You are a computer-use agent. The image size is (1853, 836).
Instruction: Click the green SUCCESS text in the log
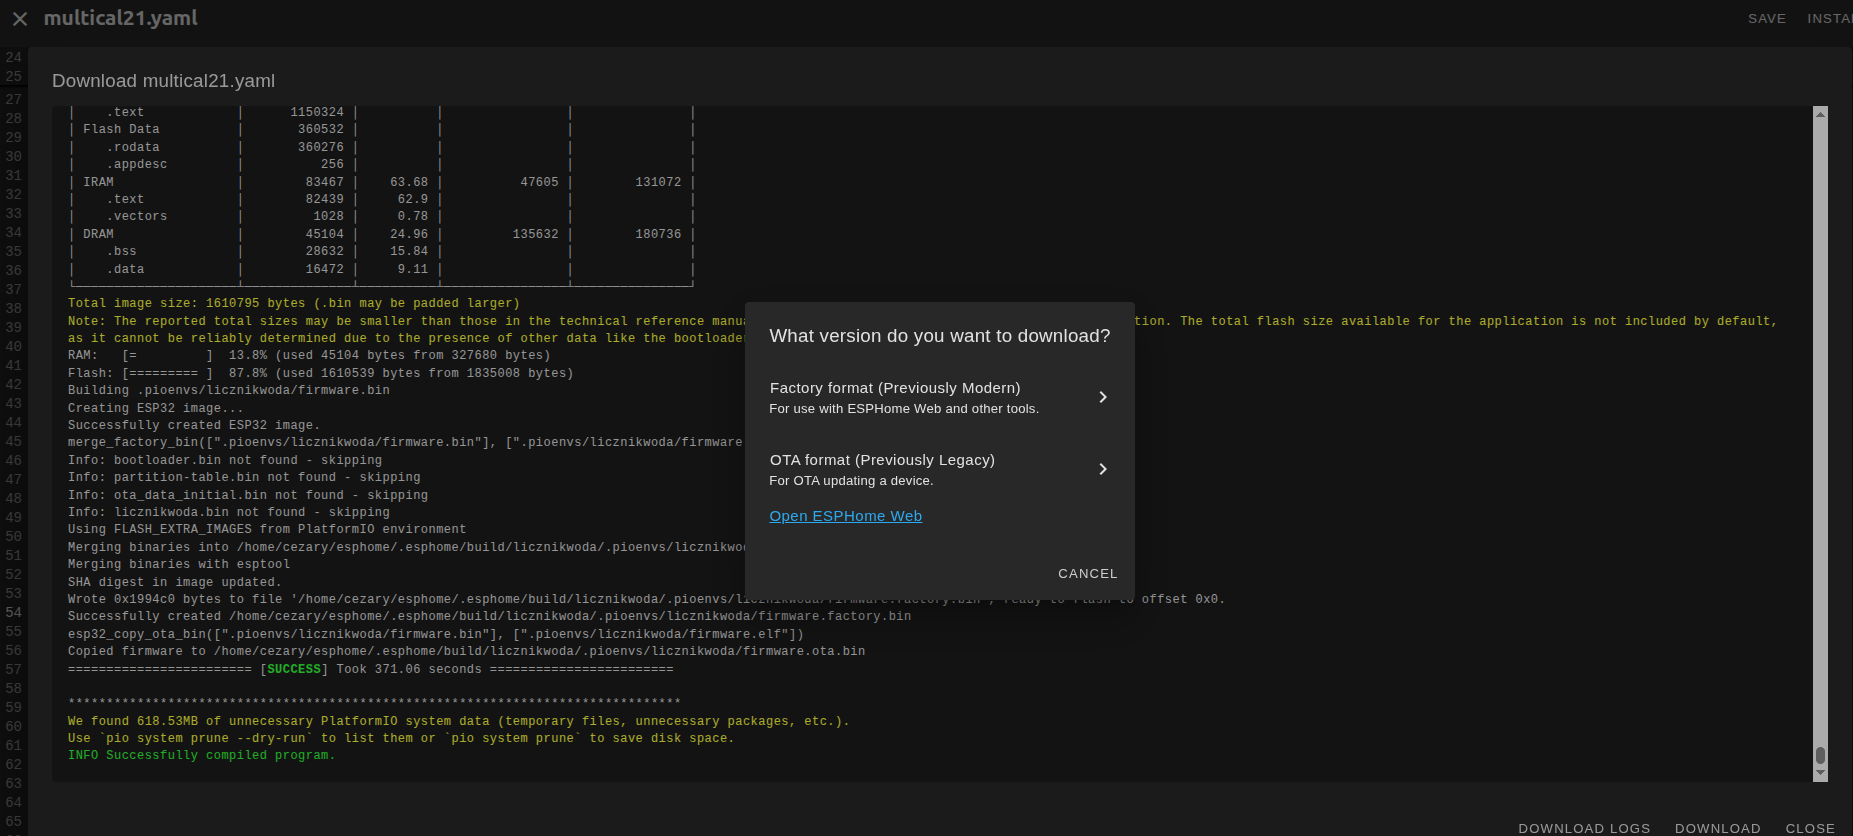click(x=294, y=669)
